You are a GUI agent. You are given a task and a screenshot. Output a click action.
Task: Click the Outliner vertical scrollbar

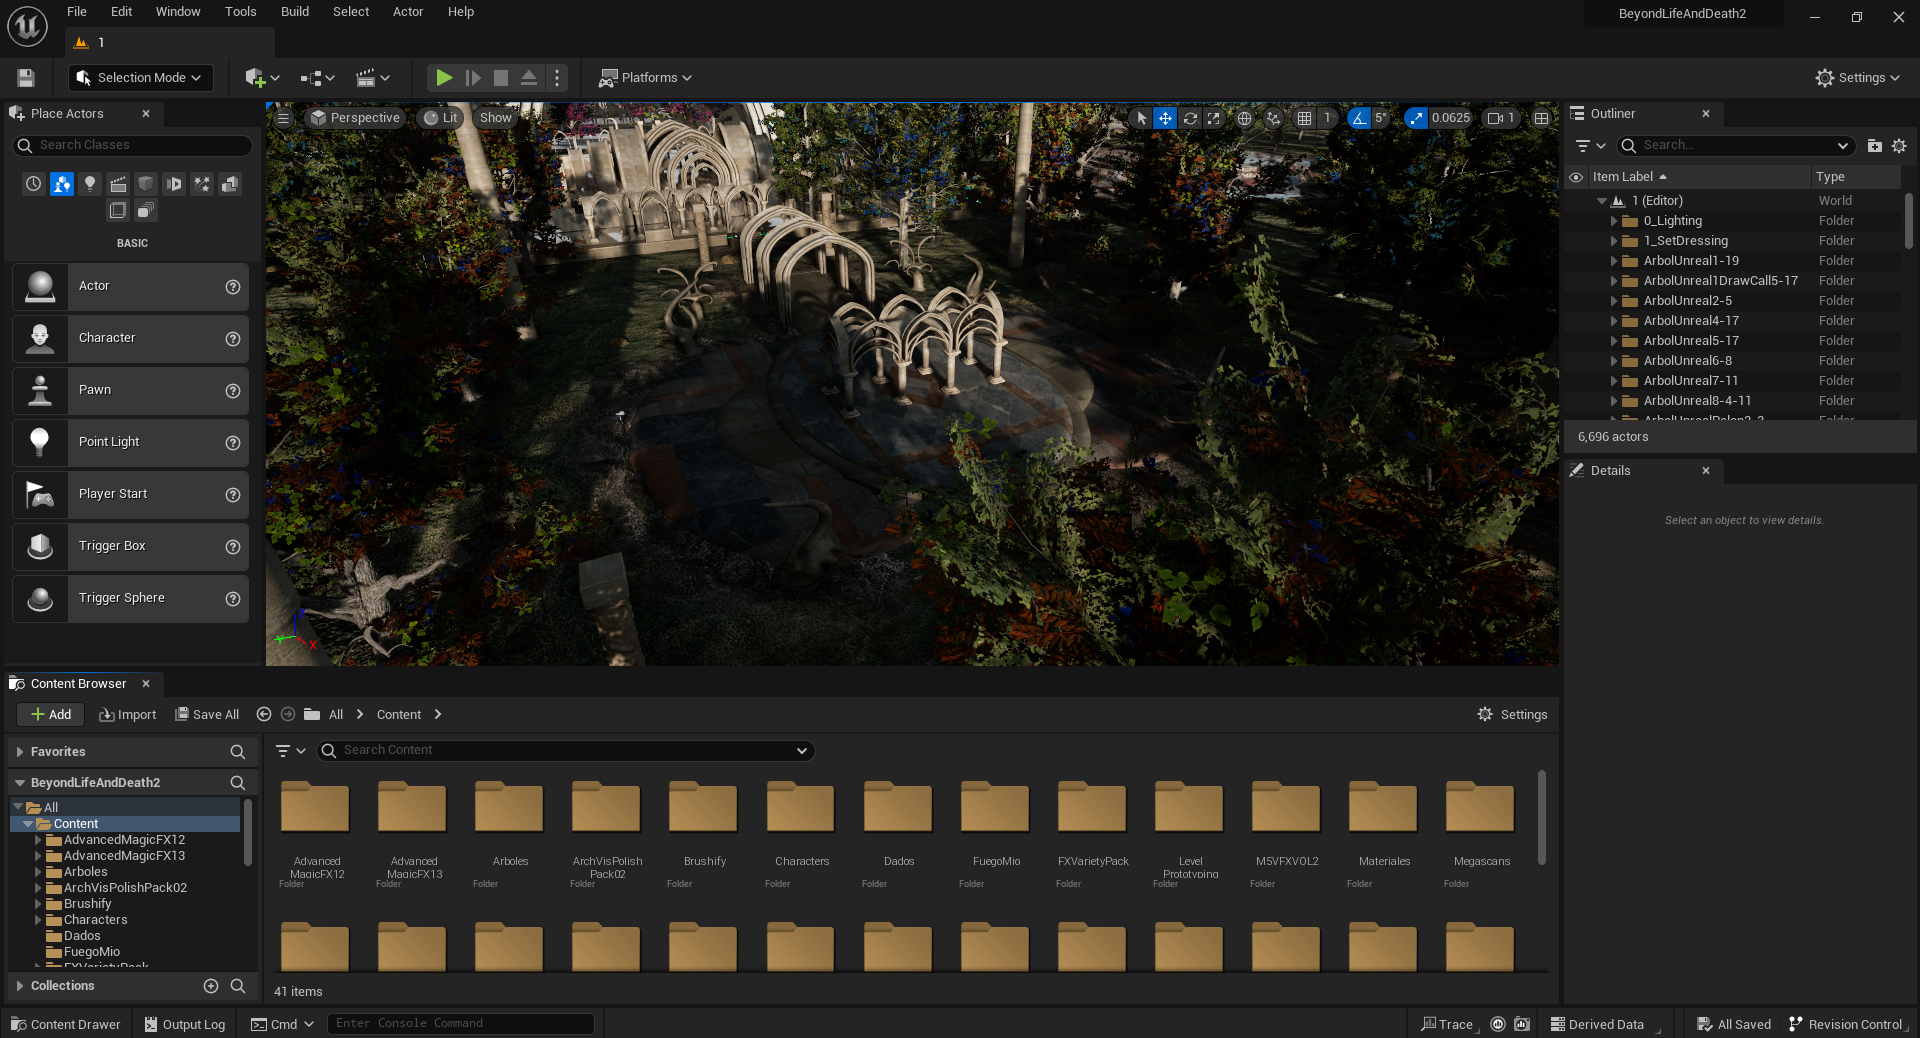point(1909,221)
